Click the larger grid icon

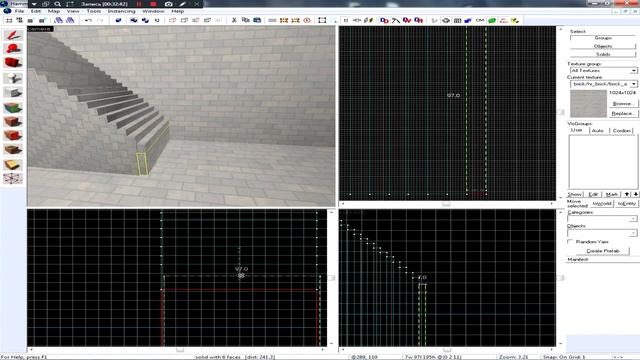(42, 20)
